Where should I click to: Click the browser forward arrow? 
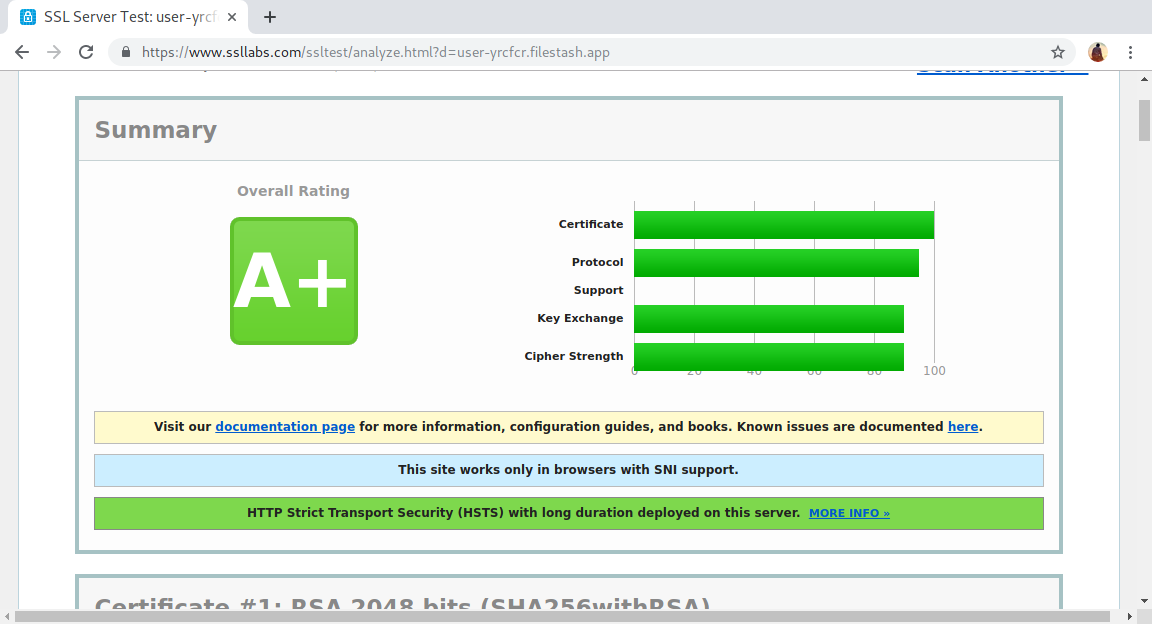pos(54,52)
